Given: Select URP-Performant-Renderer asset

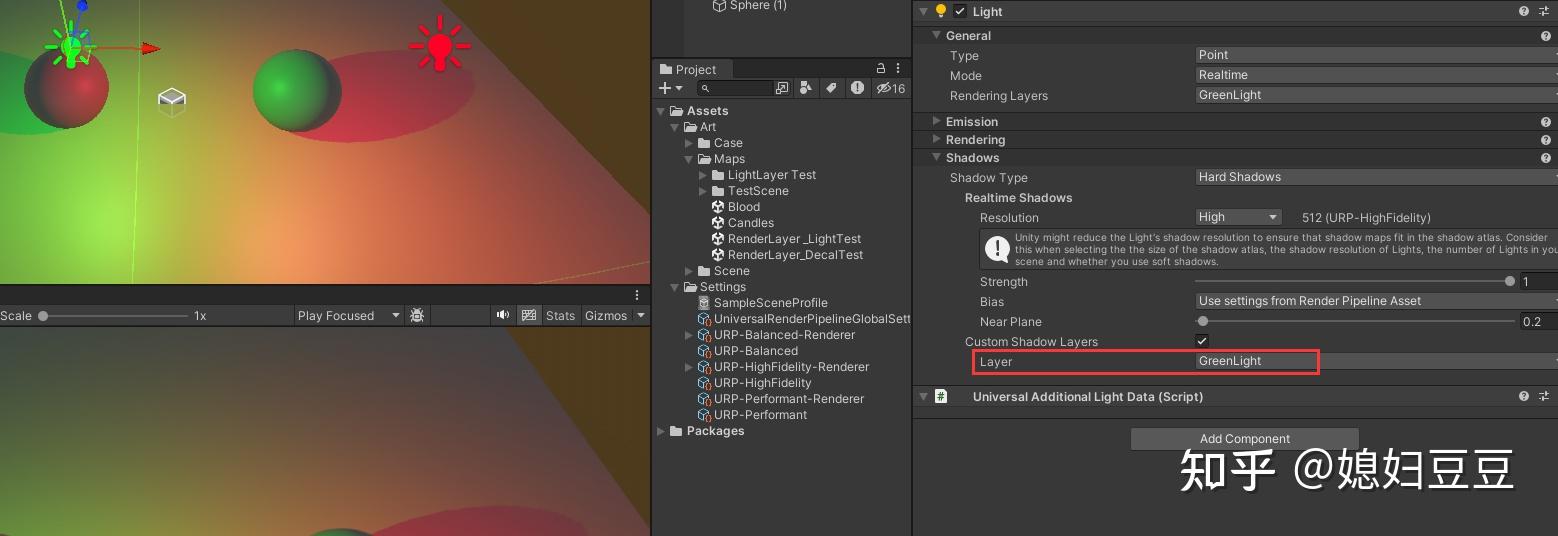Looking at the screenshot, I should (780, 399).
